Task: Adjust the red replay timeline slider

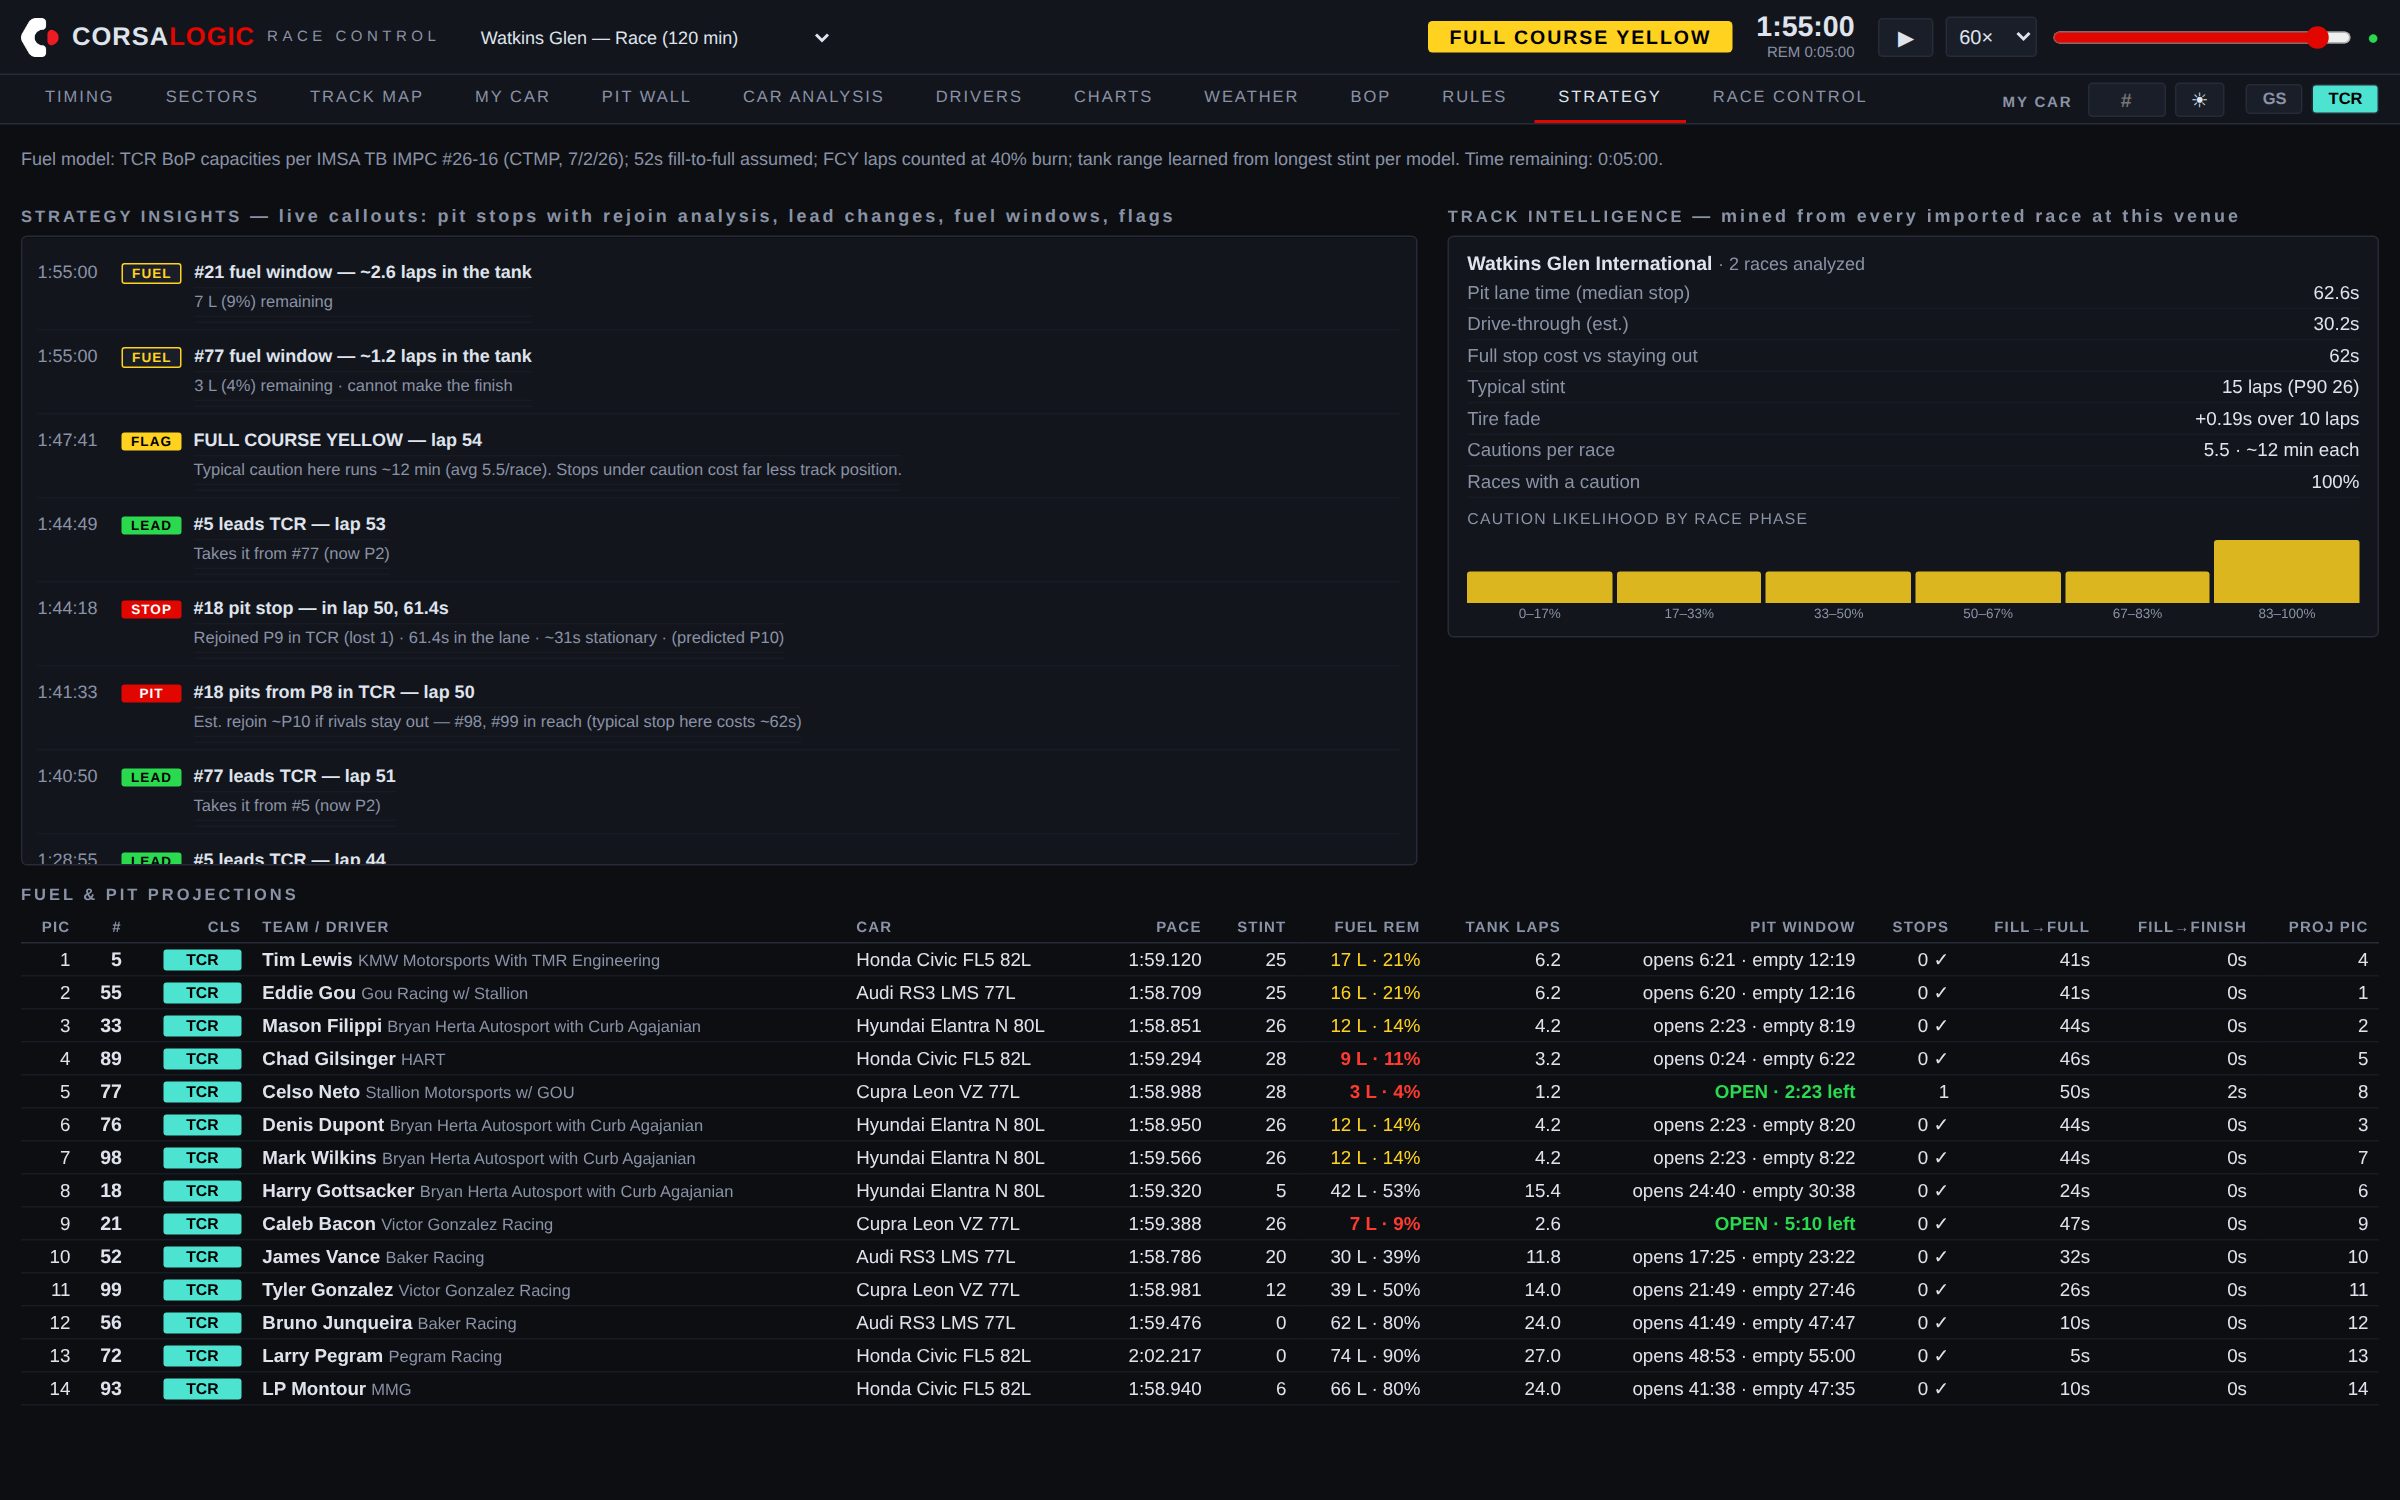Action: click(2202, 38)
